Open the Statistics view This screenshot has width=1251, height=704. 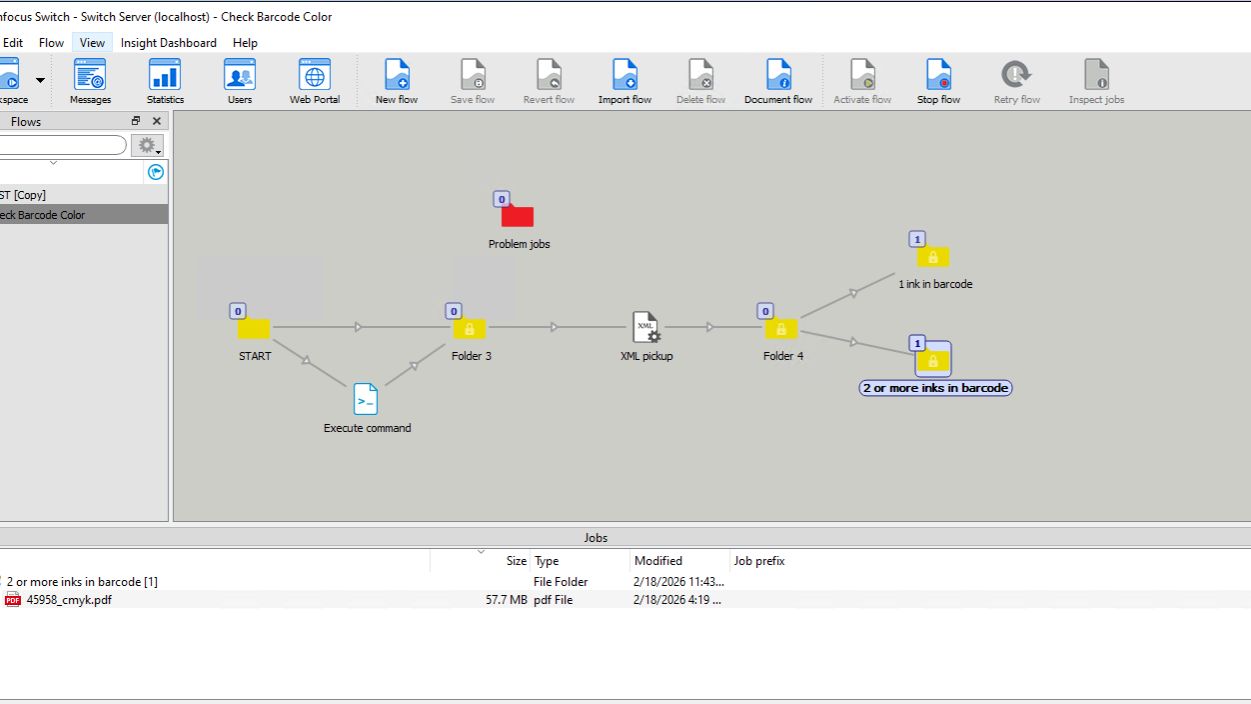pyautogui.click(x=165, y=82)
